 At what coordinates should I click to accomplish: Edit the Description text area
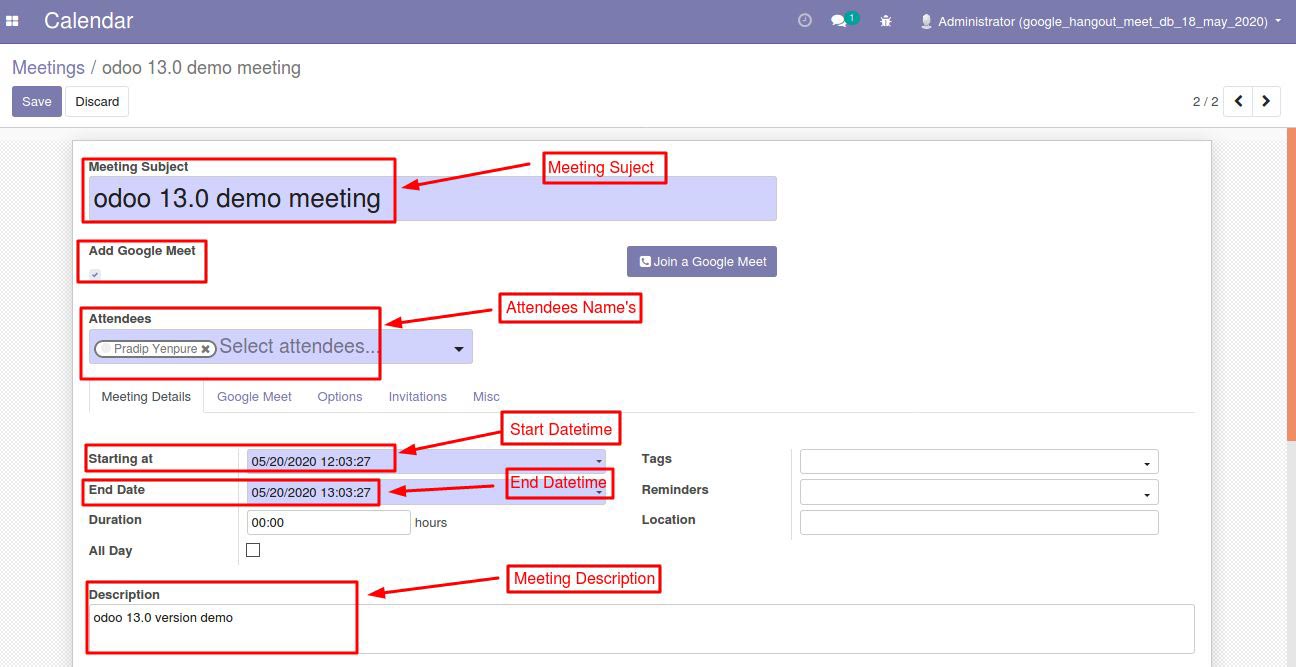(x=641, y=628)
